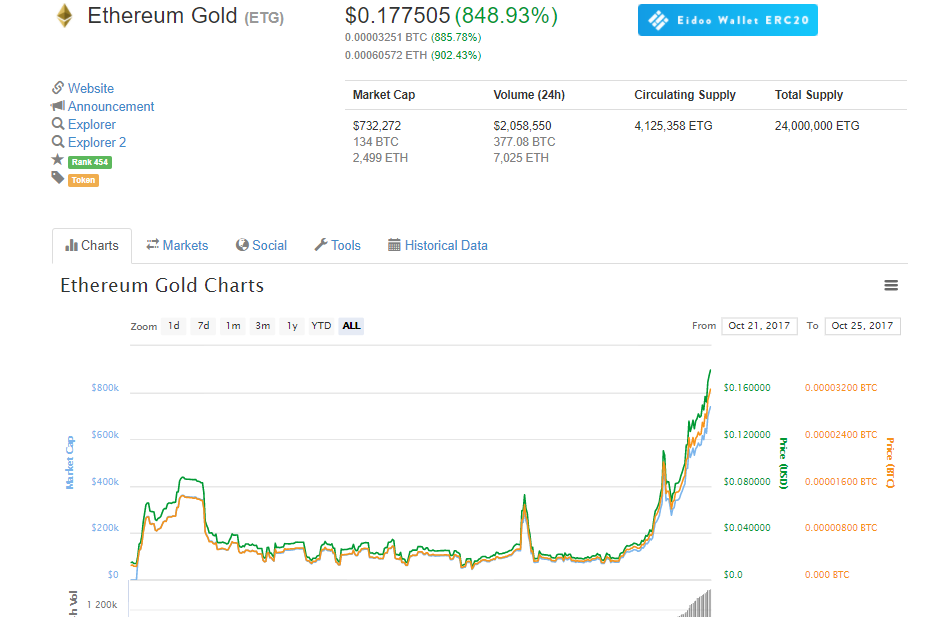Set chart zoom to YTD
The height and width of the screenshot is (617, 941).
[321, 326]
